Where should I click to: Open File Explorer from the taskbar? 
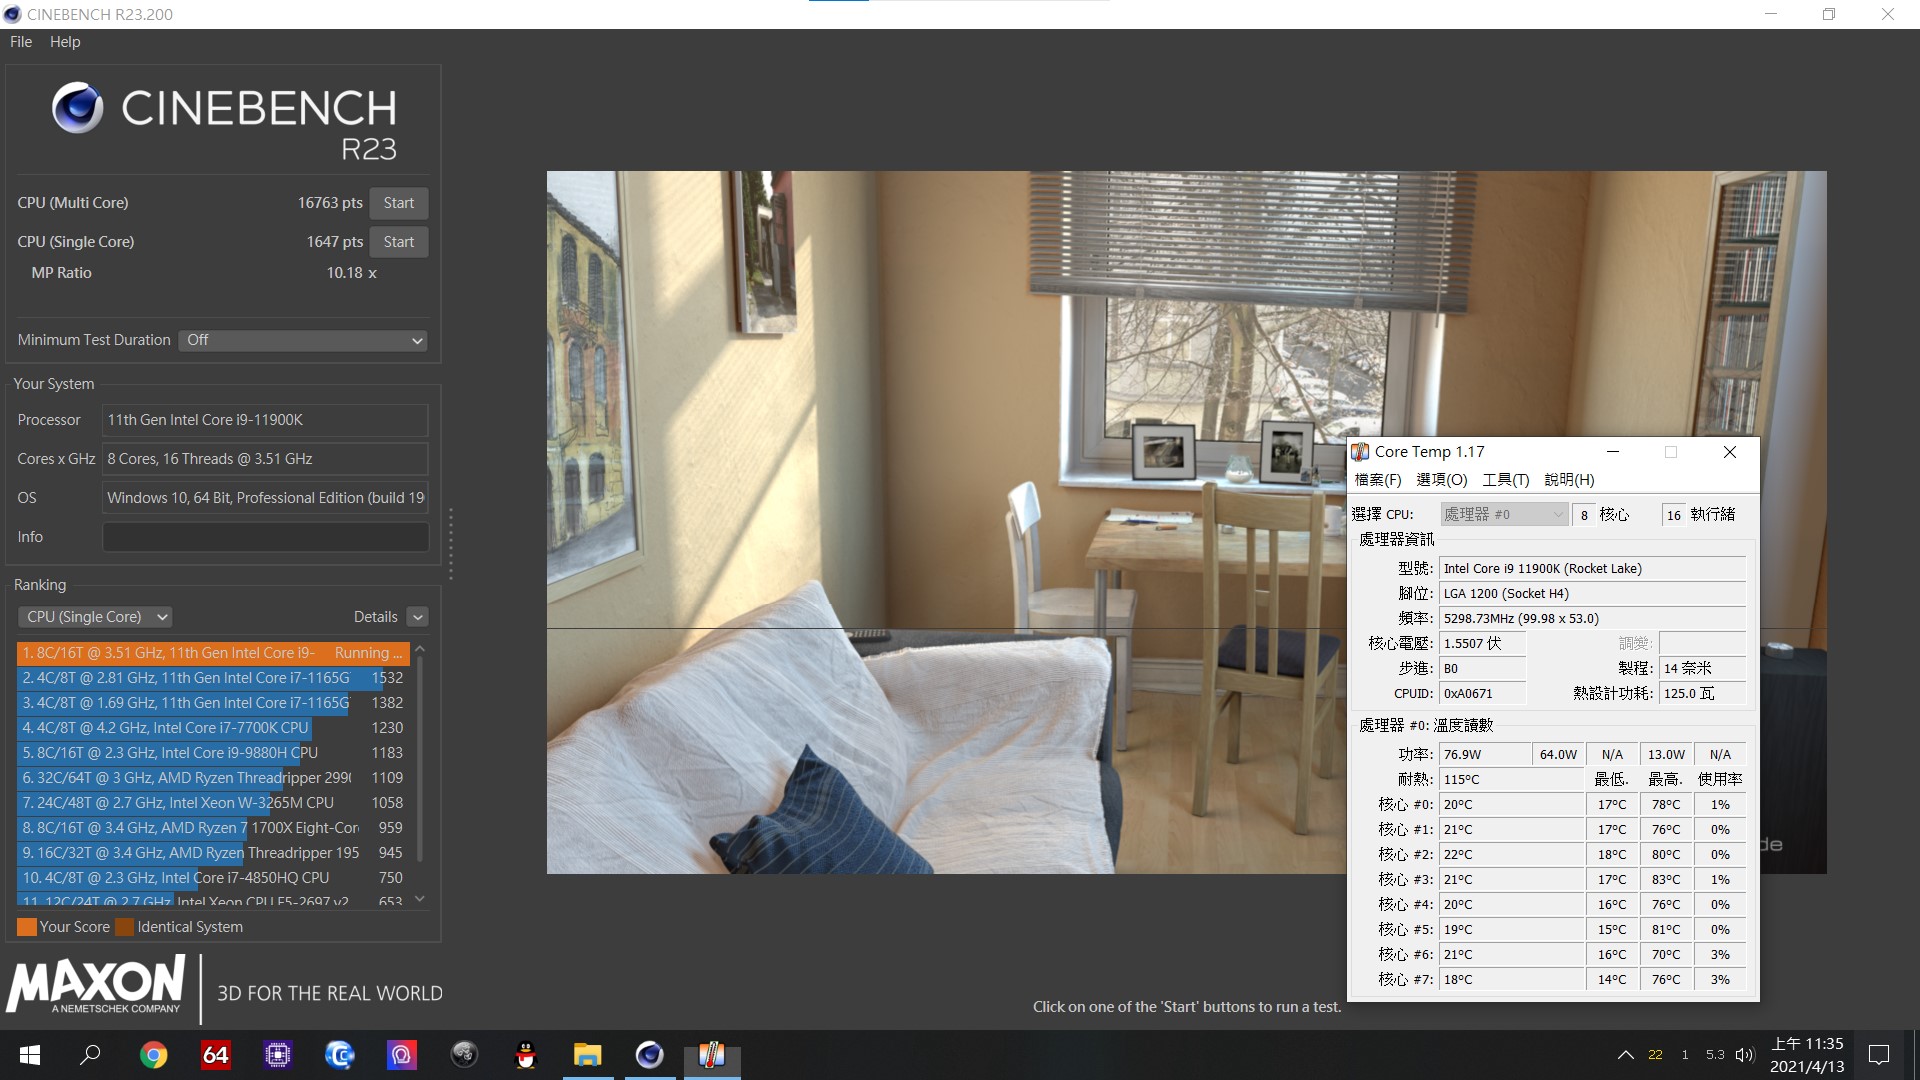click(x=588, y=1055)
